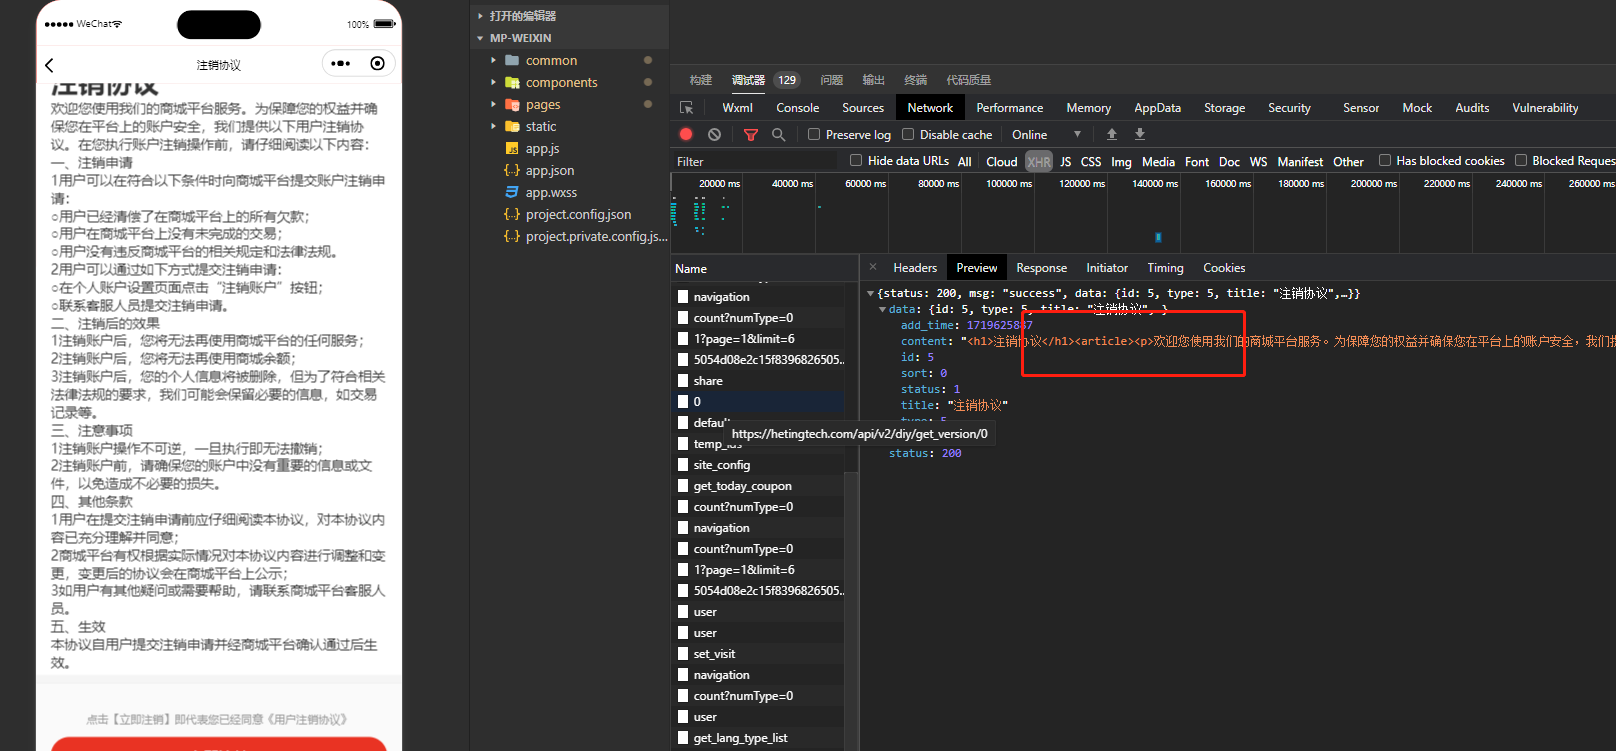Viewport: 1616px width, 751px height.
Task: Click the request at the 60000 ms mark
Action: click(x=819, y=207)
